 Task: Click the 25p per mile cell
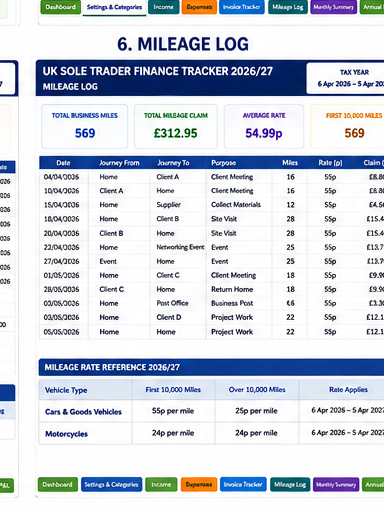pos(256,411)
